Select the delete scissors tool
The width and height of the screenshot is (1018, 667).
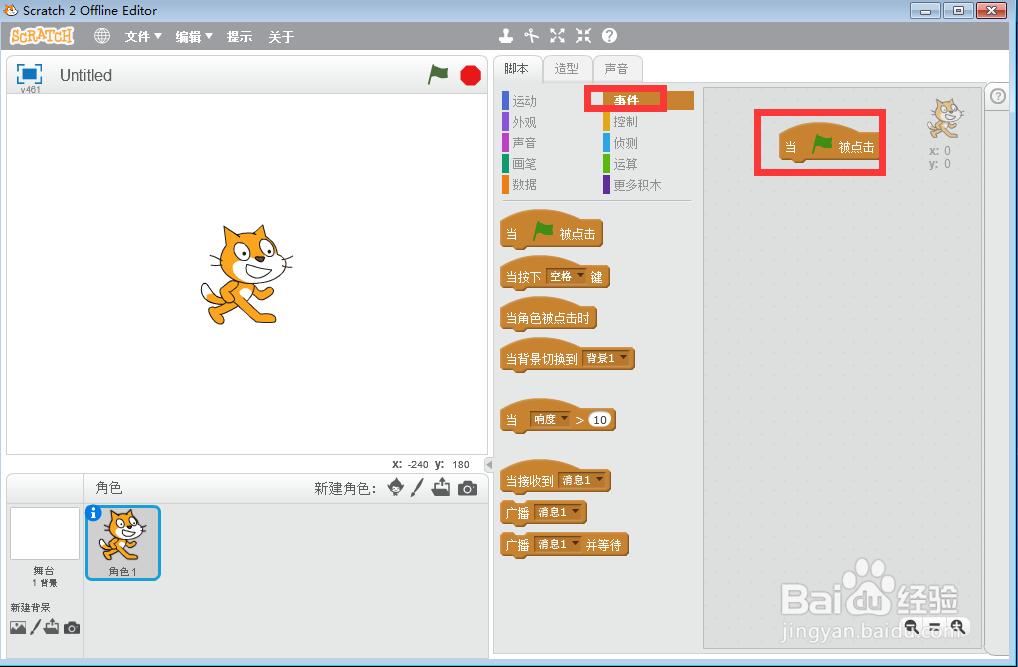pos(530,35)
